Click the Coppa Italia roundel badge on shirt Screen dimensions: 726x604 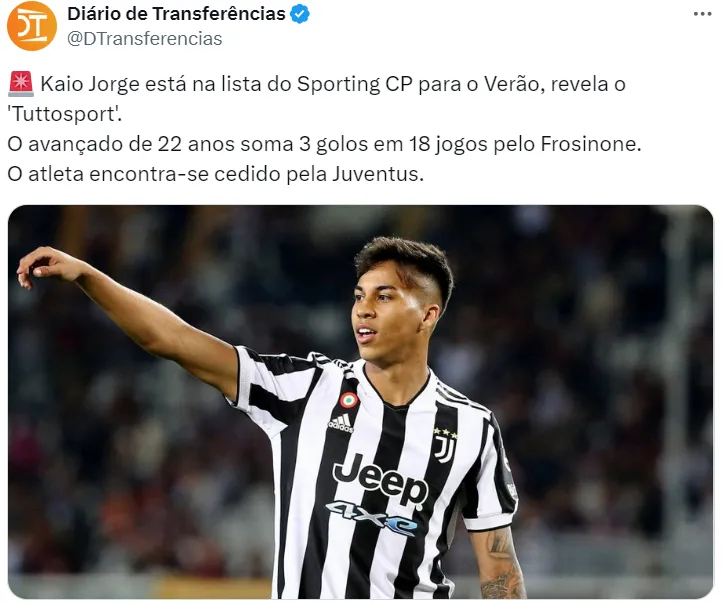(349, 400)
